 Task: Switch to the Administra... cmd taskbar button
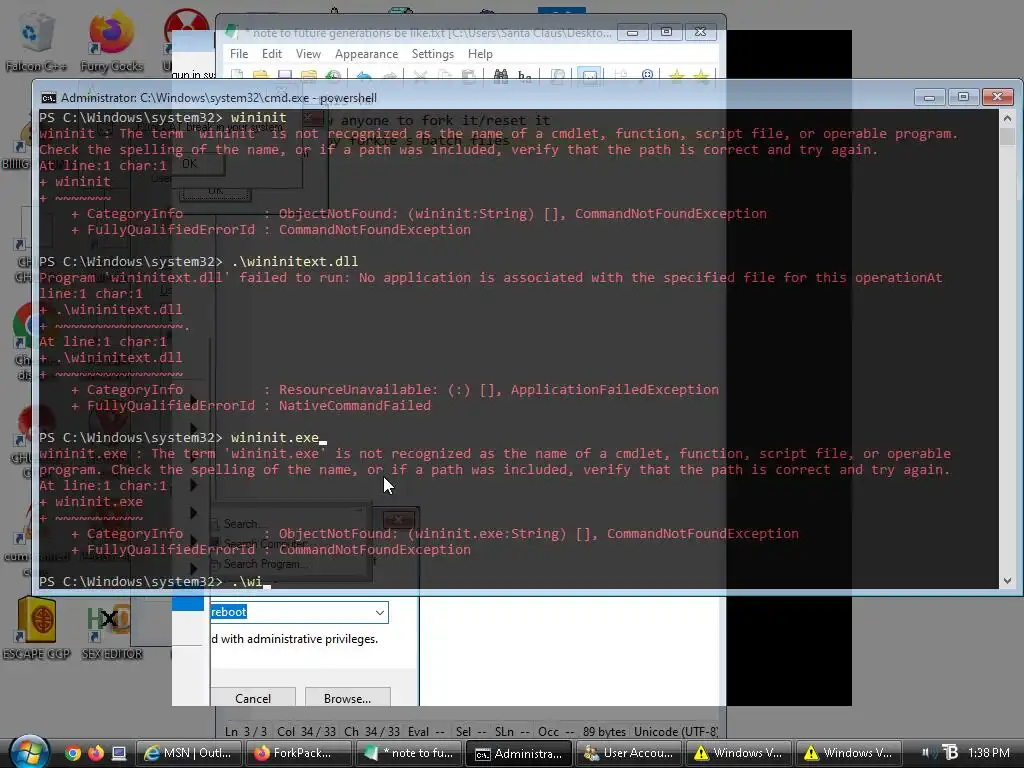click(519, 753)
